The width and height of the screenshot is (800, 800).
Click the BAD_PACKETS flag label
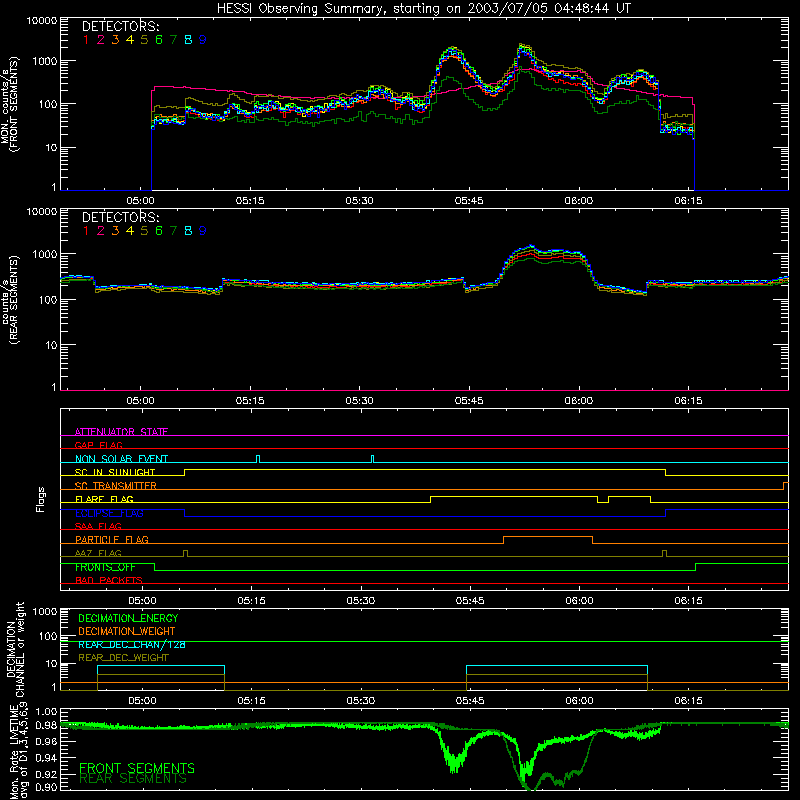[109, 580]
